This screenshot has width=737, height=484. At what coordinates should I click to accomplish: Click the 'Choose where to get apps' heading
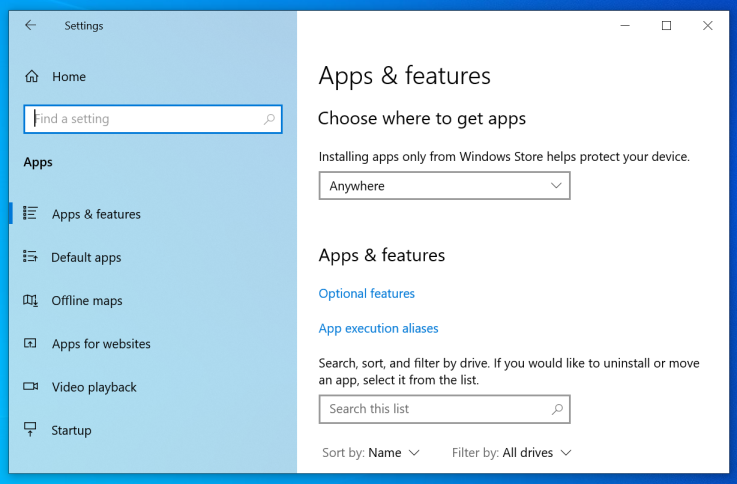coord(422,118)
